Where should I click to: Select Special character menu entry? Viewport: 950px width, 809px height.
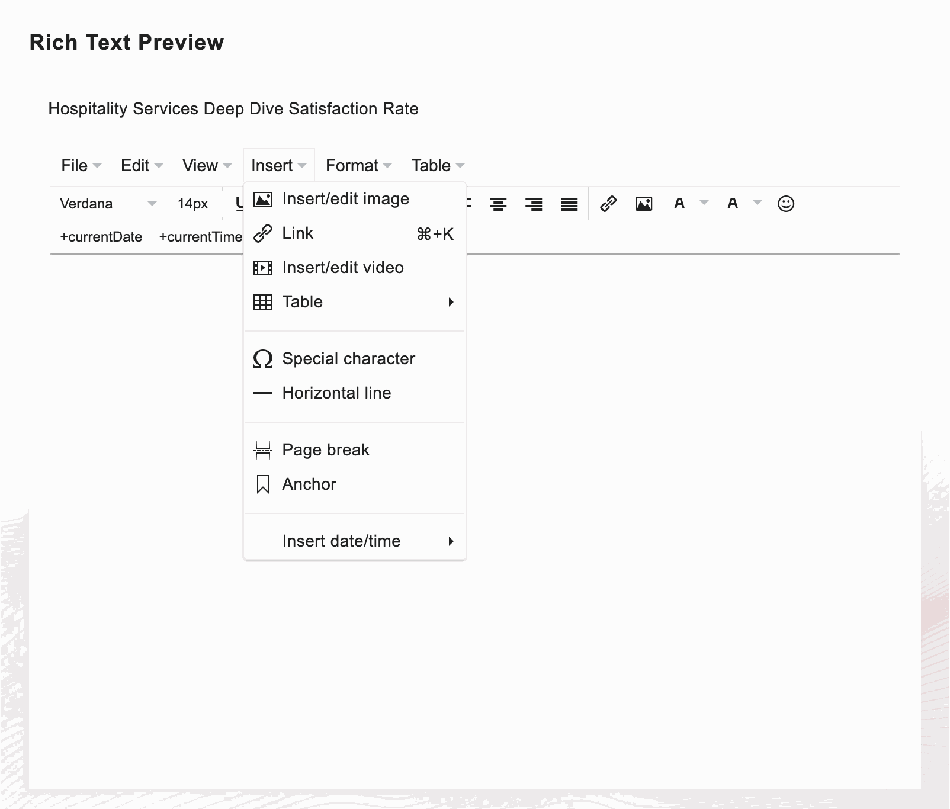click(x=354, y=359)
